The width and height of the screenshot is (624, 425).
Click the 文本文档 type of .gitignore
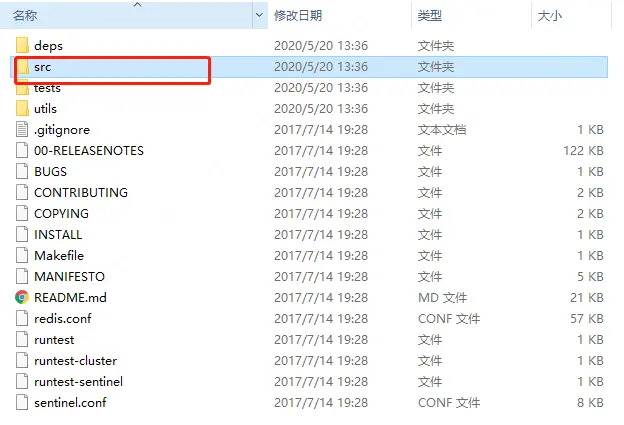pos(442,130)
